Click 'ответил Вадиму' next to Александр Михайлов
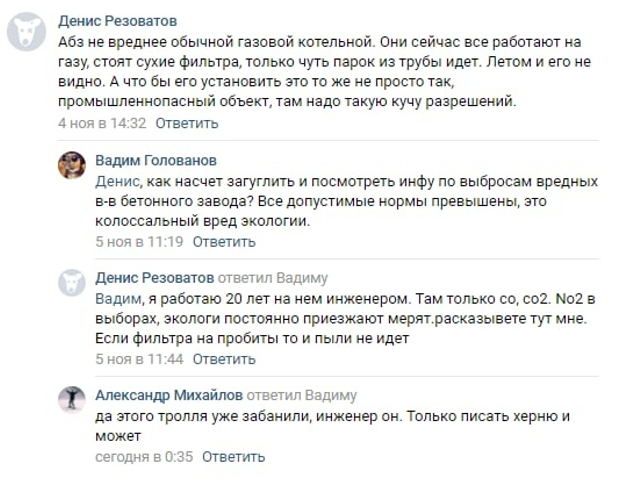This screenshot has height=481, width=617. click(302, 395)
